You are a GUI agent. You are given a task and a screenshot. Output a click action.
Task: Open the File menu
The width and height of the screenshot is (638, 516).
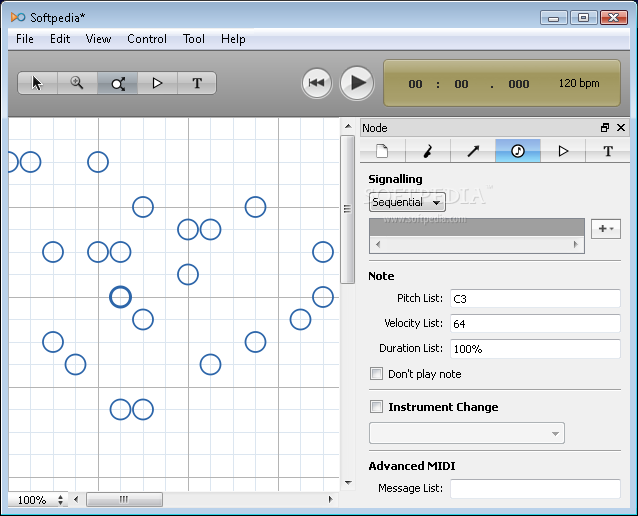25,39
